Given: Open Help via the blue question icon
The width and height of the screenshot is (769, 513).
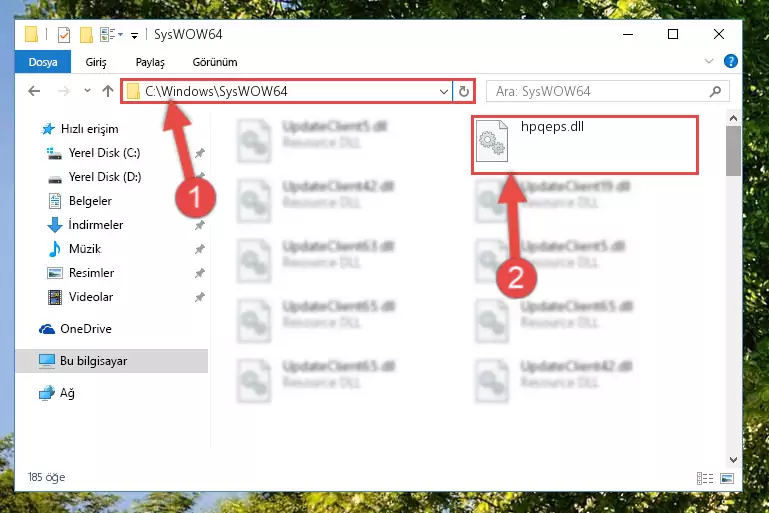Looking at the screenshot, I should tap(731, 61).
